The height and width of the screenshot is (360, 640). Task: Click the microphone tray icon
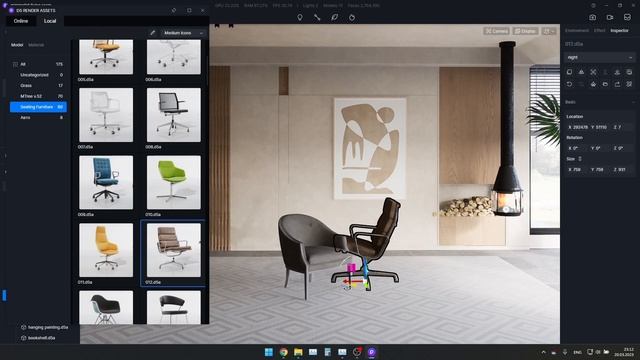click(565, 352)
